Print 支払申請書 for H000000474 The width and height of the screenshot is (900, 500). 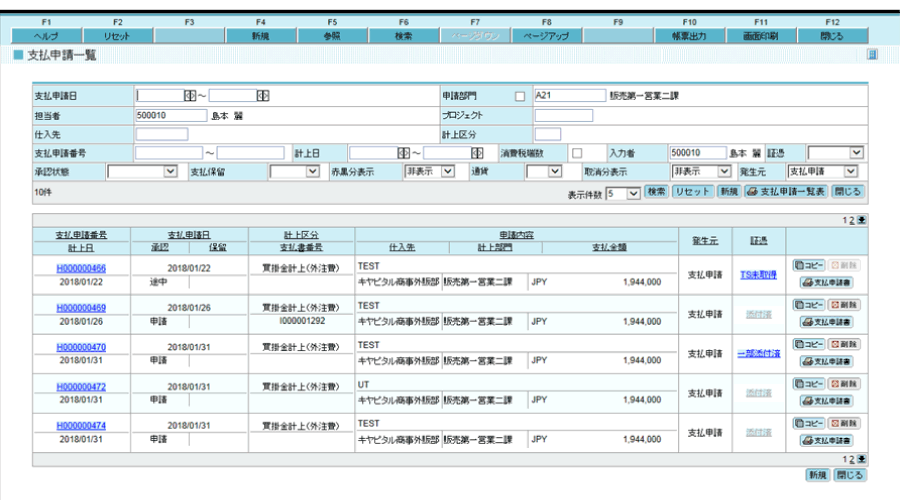point(827,440)
